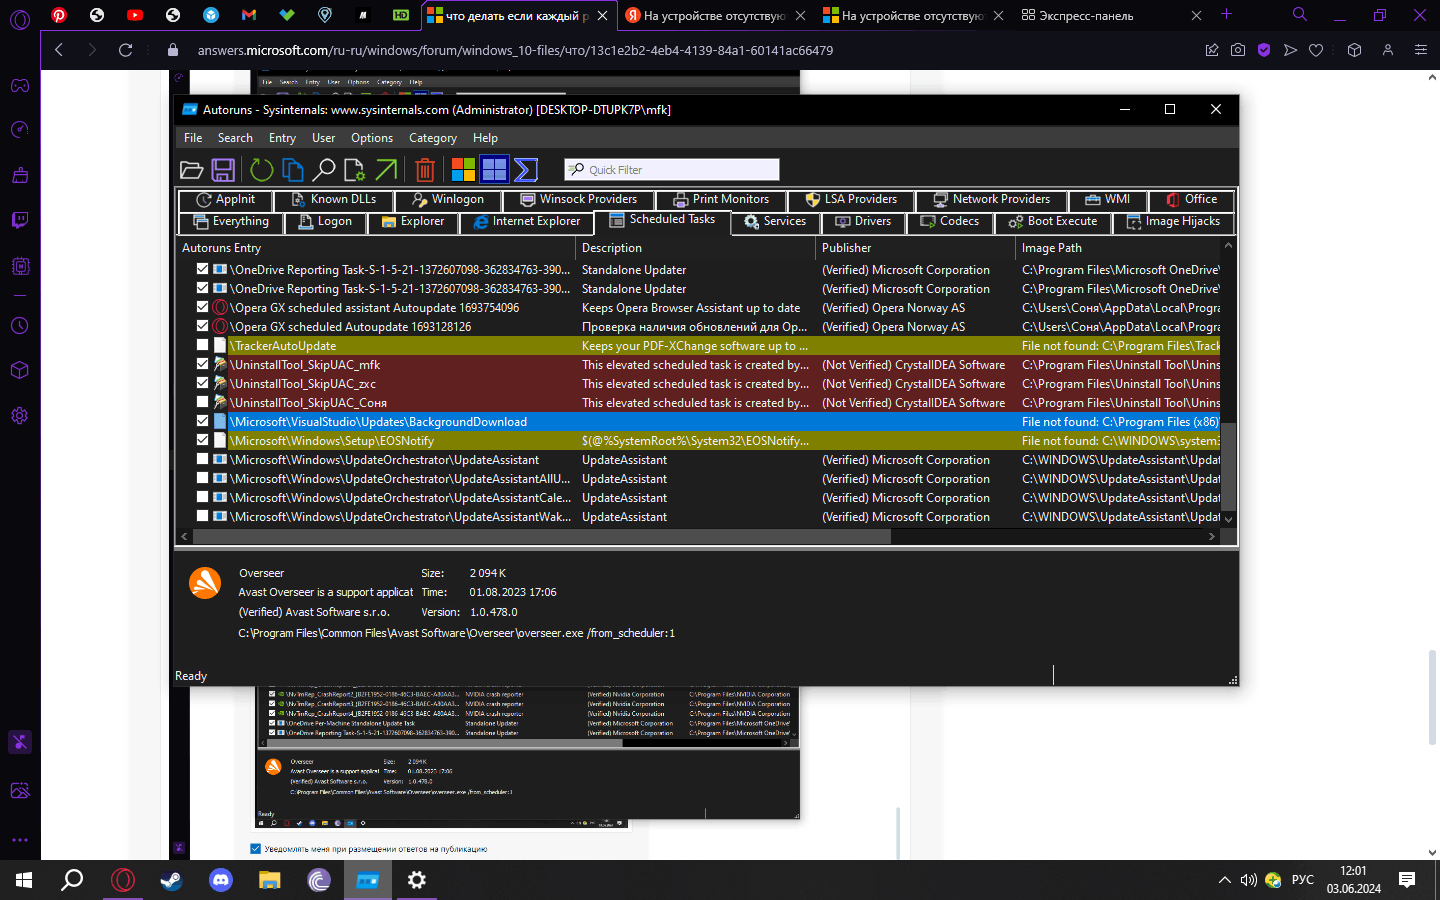
Task: Switch to the Image Hijacks tab
Action: pos(1174,222)
